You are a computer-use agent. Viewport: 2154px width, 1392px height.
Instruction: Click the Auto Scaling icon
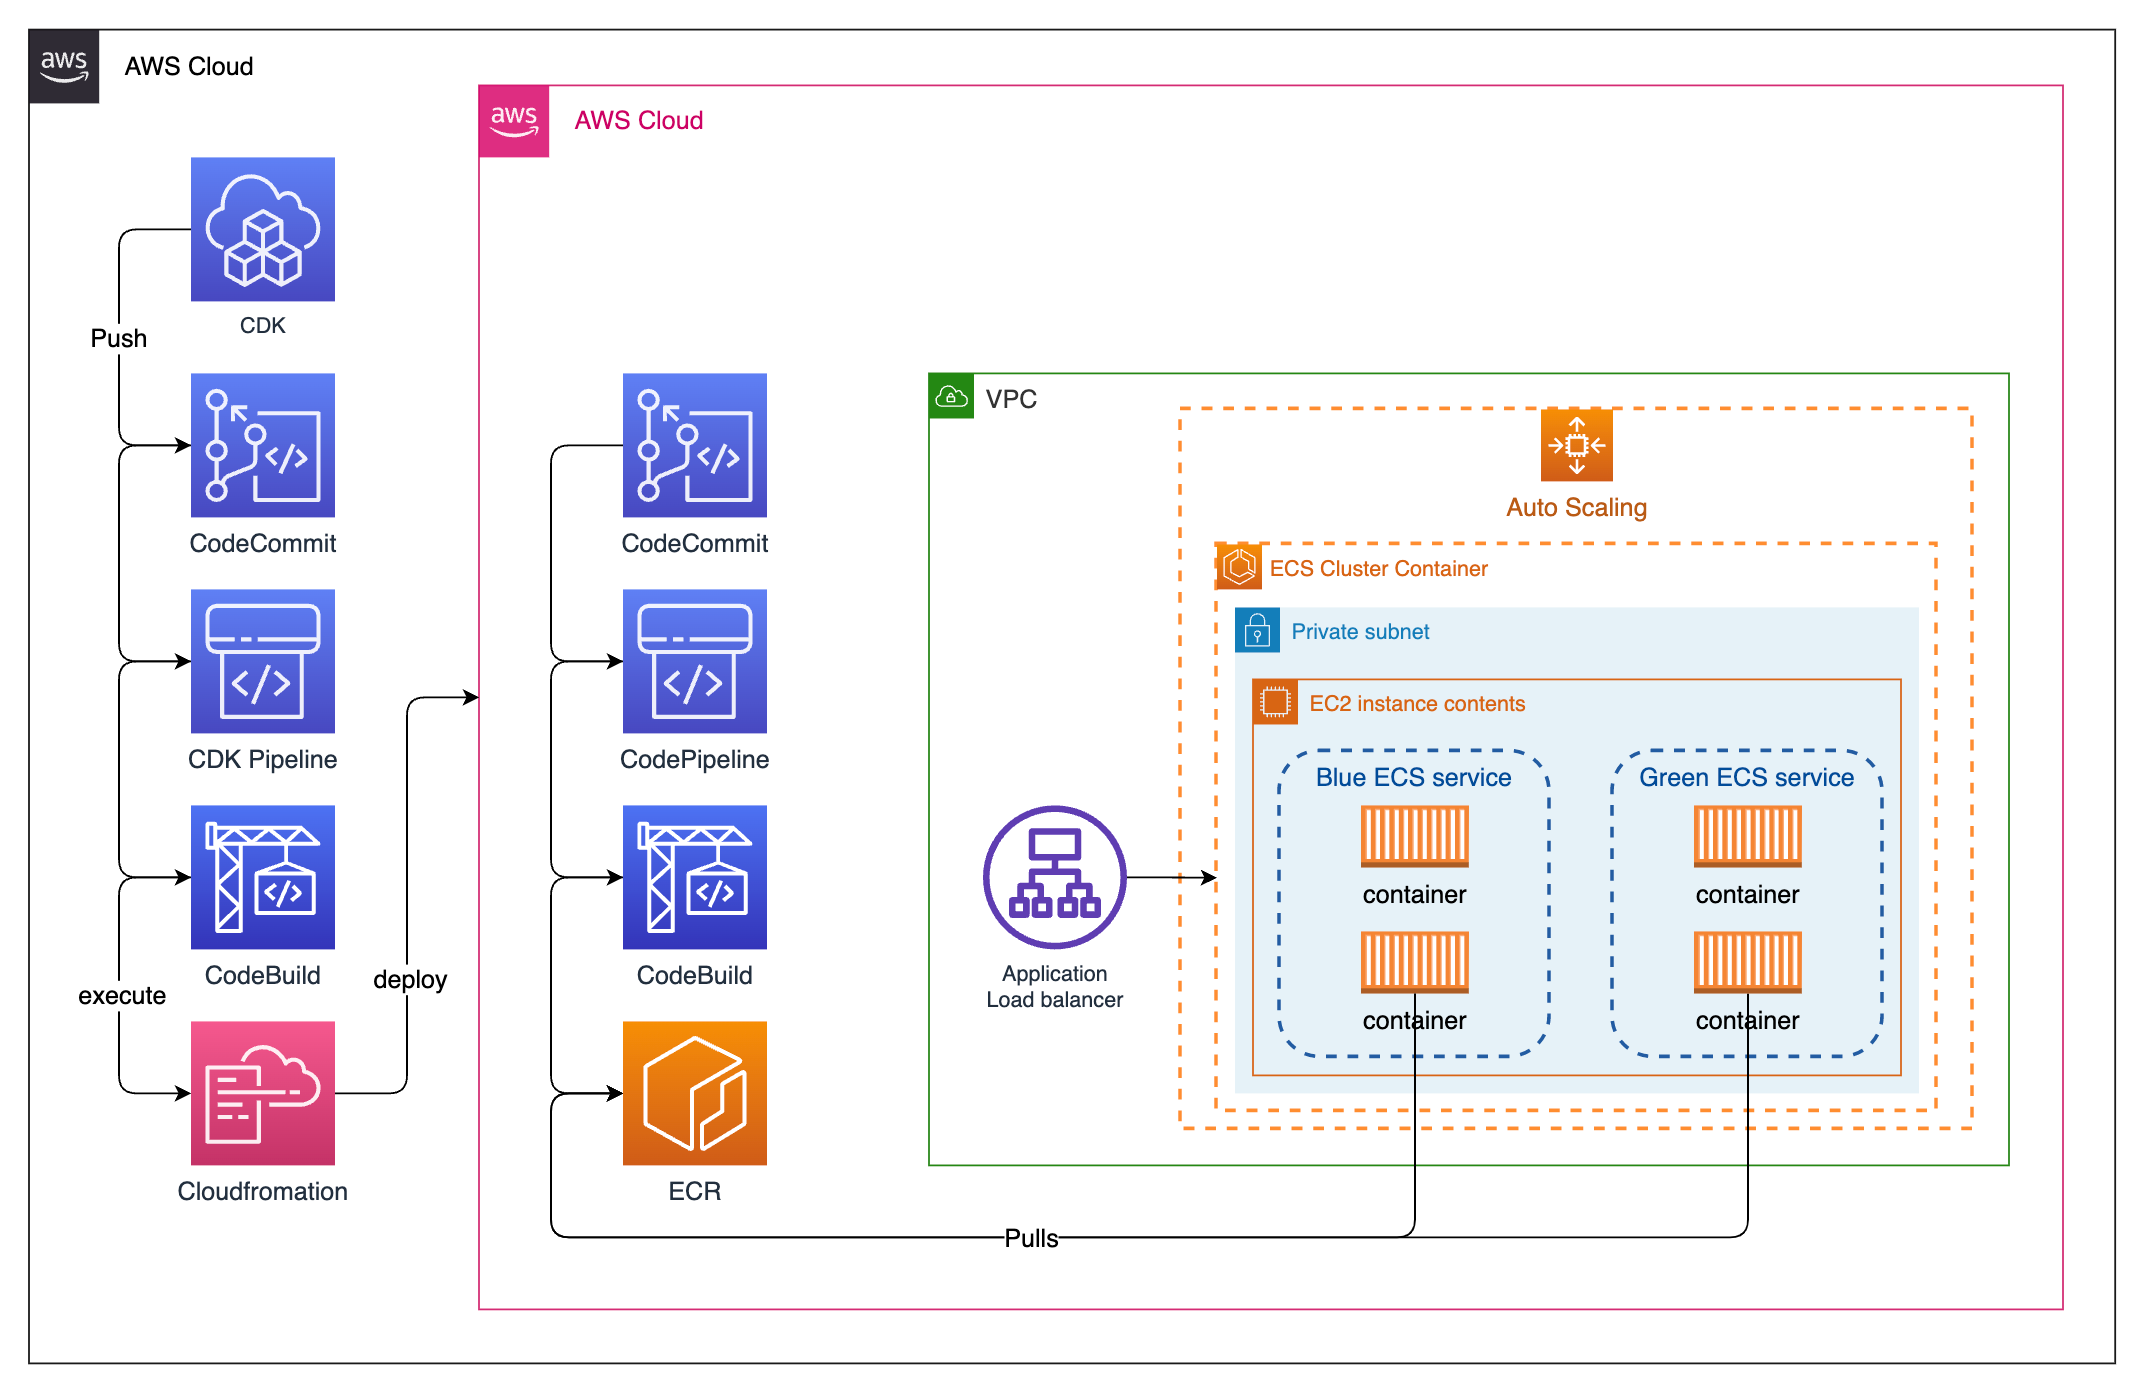point(1576,445)
